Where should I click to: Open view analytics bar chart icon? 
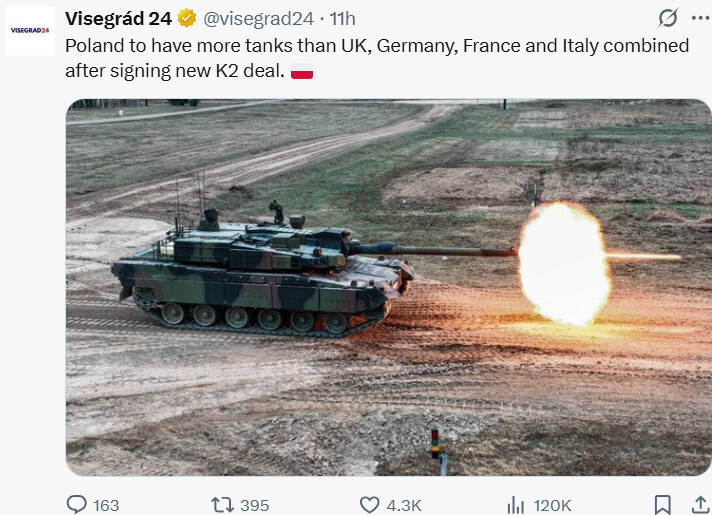tap(515, 505)
